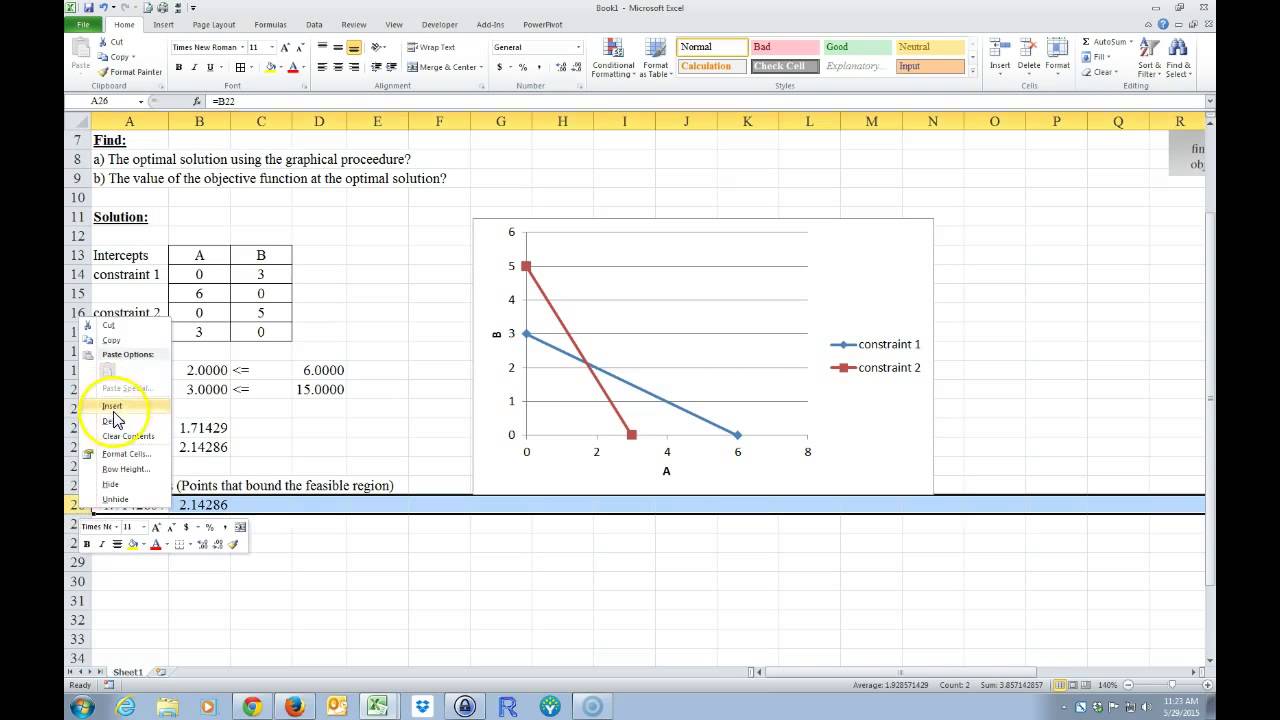1280x720 pixels.
Task: Apply Align Text Right in ribbon
Action: coord(354,67)
